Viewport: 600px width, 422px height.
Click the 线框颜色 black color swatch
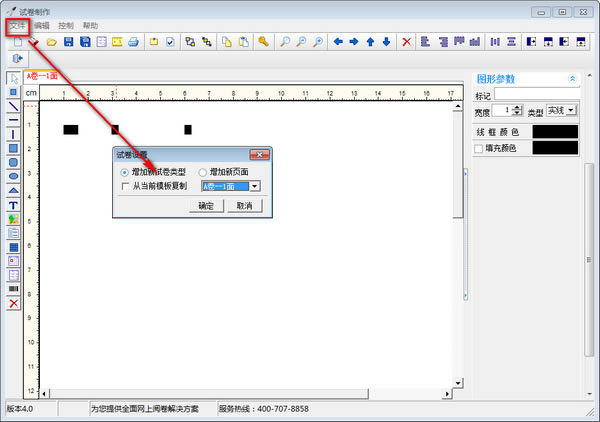555,131
